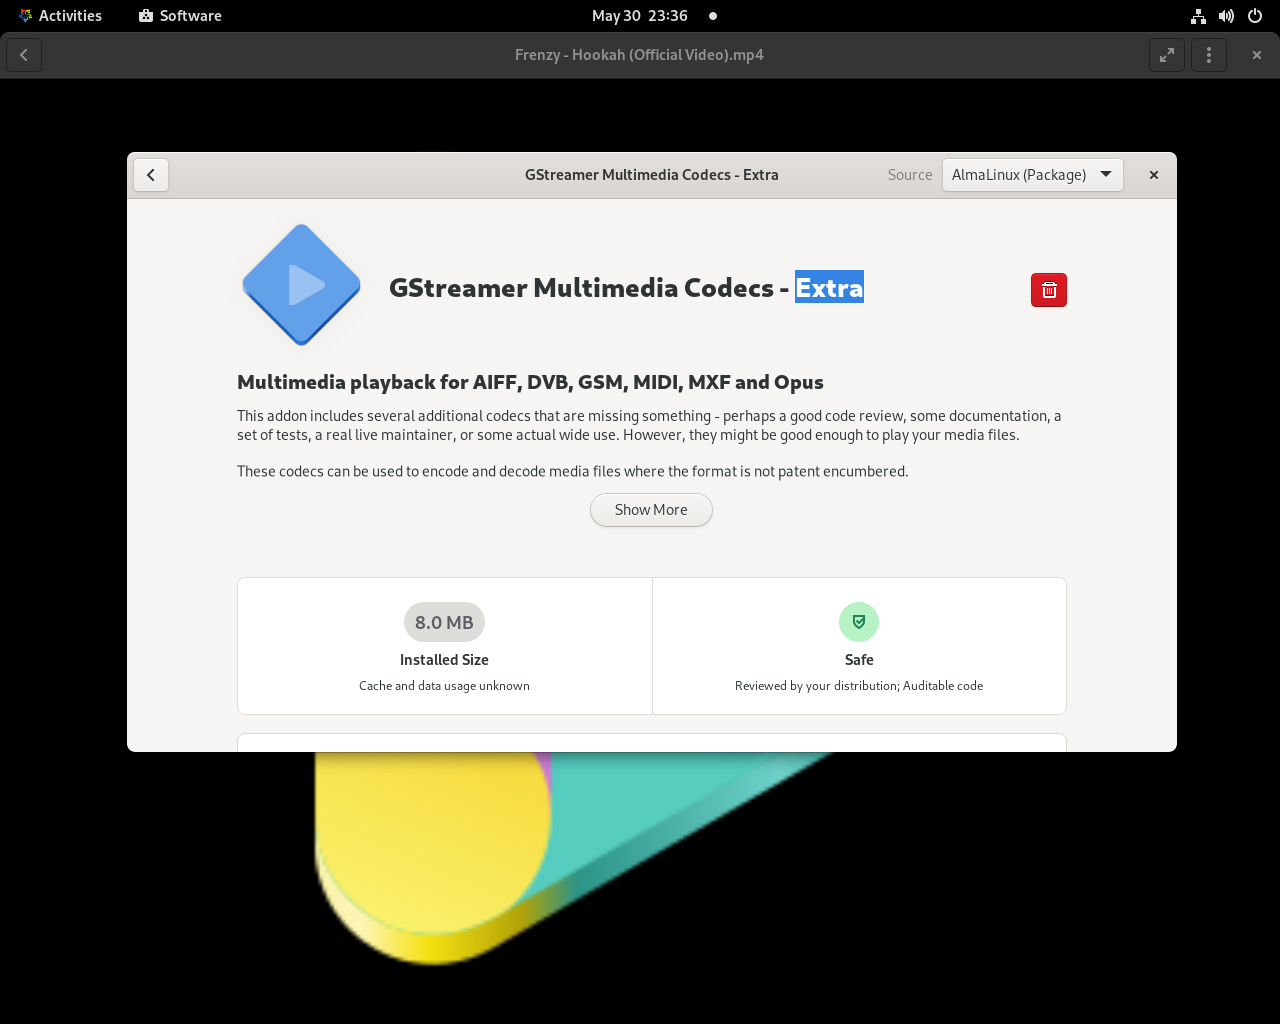Click the 8.0 MB installed size badge

[444, 622]
